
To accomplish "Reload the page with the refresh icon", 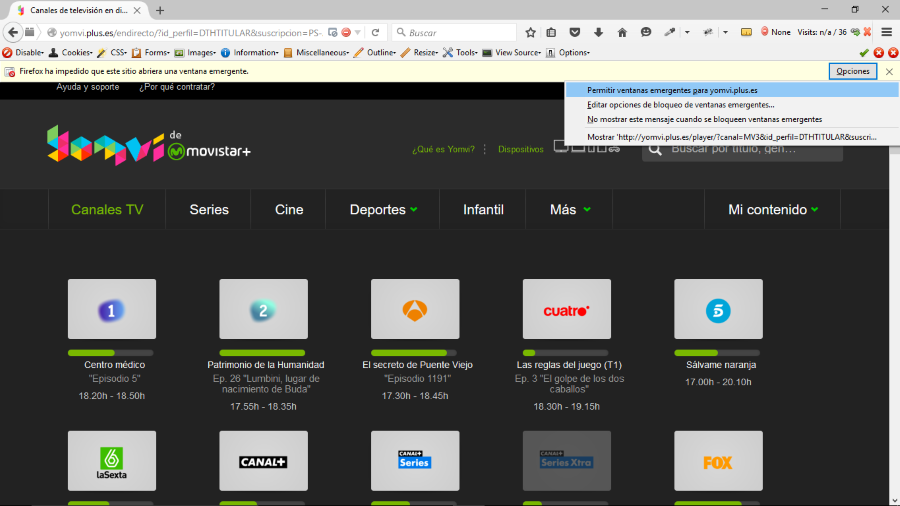I will pyautogui.click(x=375, y=33).
